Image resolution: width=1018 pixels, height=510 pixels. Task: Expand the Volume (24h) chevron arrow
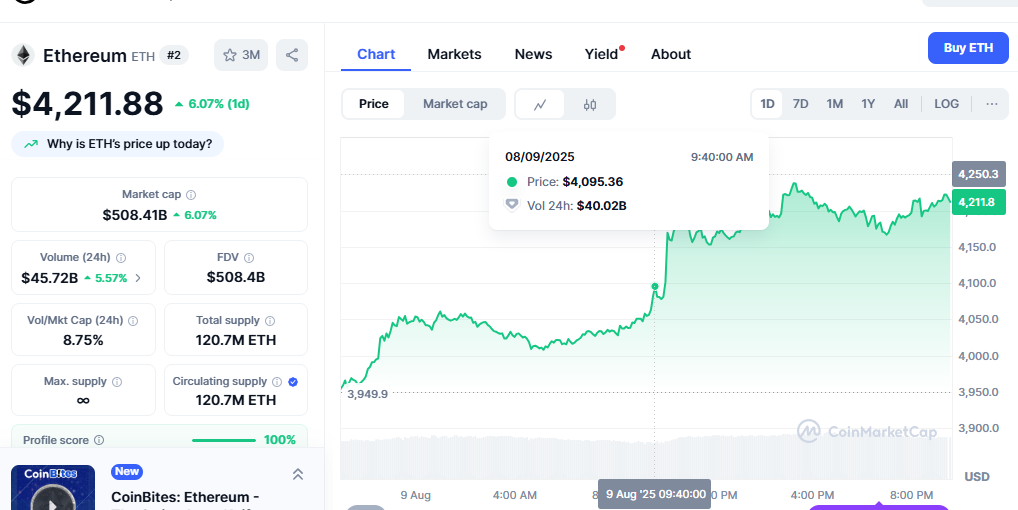tap(138, 278)
